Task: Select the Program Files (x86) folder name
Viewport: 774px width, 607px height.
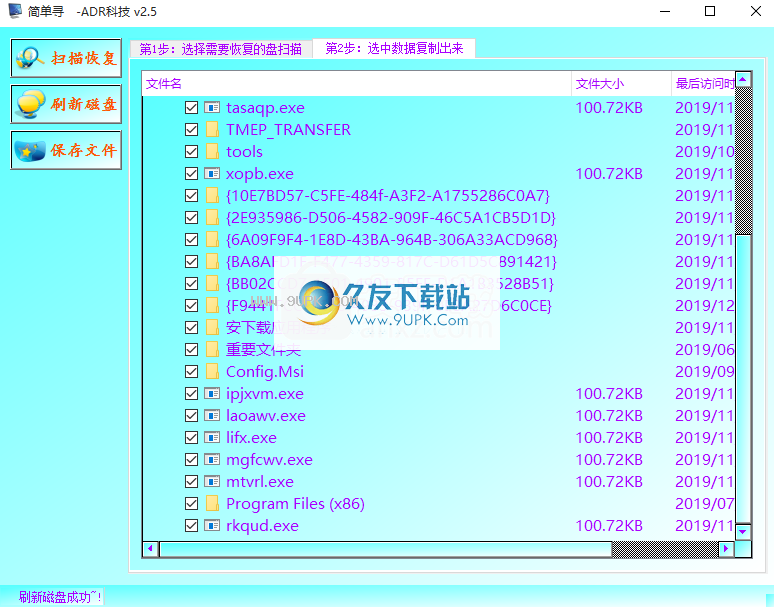Action: point(295,504)
